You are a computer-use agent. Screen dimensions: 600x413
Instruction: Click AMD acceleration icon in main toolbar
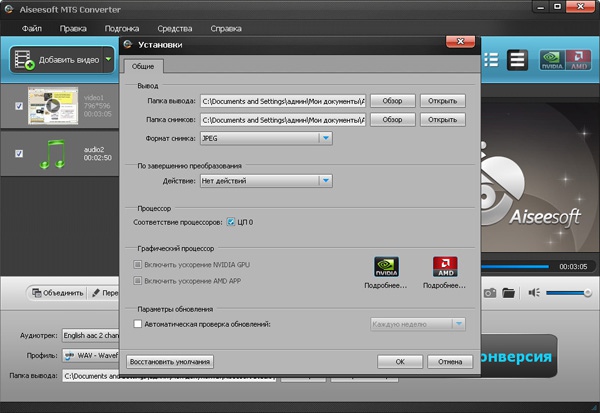pyautogui.click(x=579, y=60)
